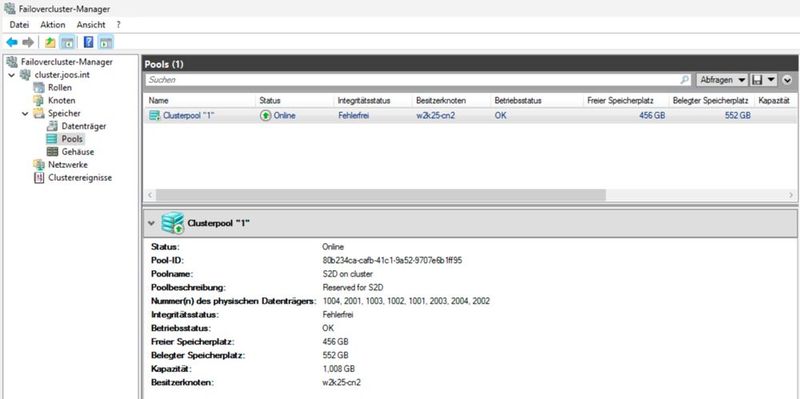Click the green Online status icon
800x399 pixels.
(265, 116)
